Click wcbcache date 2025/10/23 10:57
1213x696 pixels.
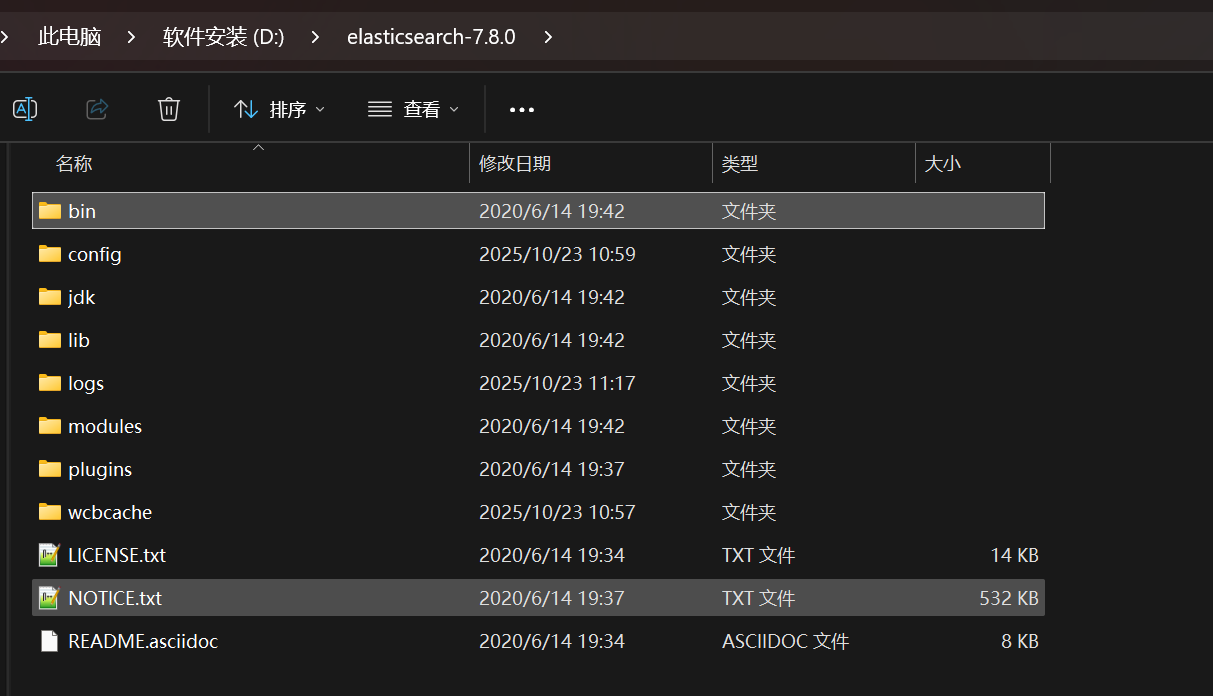coord(557,512)
